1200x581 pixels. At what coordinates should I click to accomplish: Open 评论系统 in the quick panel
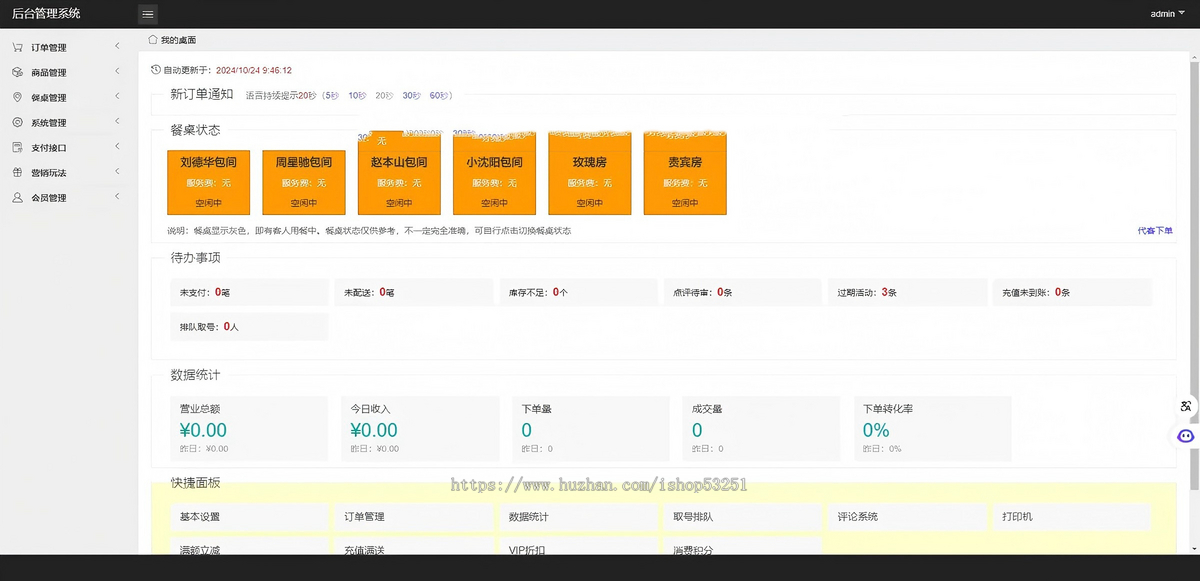point(908,517)
